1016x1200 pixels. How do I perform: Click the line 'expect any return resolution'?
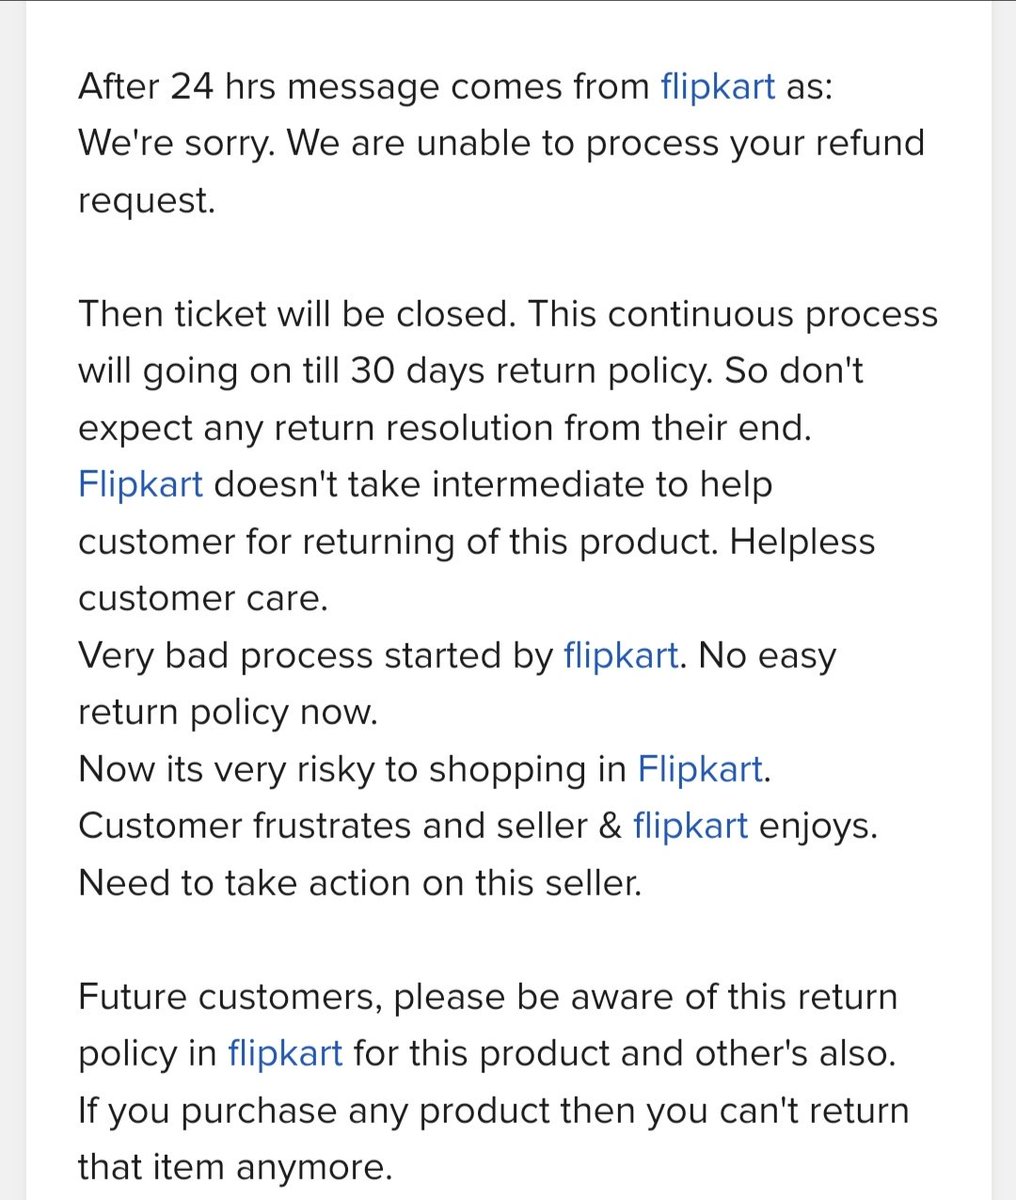[445, 429]
